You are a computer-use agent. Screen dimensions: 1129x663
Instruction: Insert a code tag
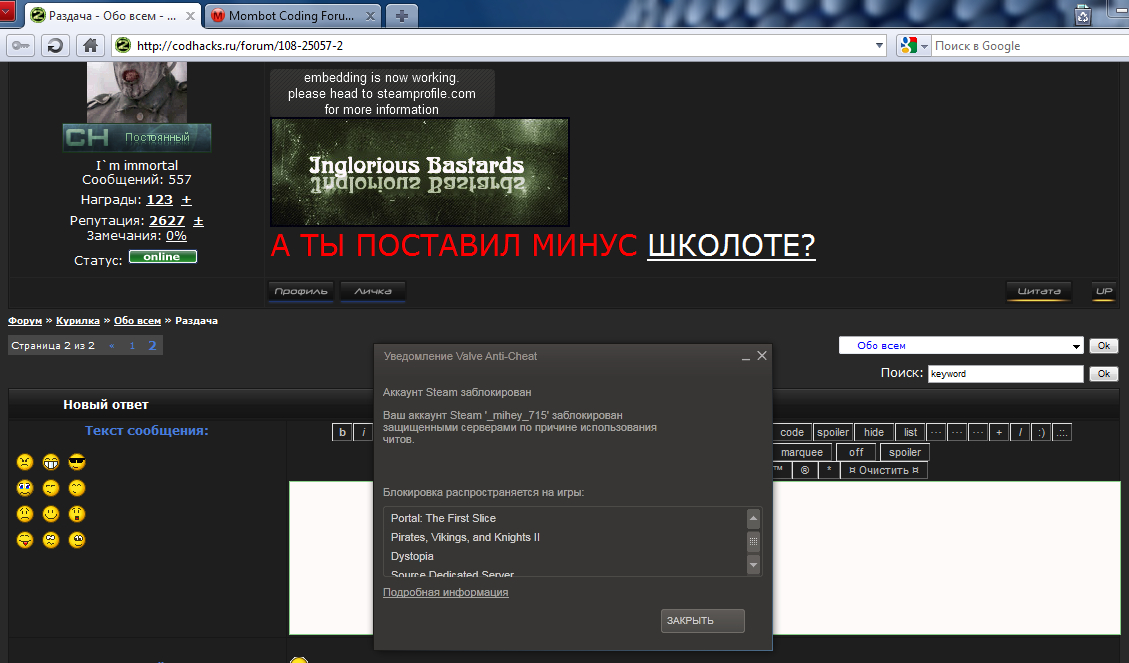(x=792, y=432)
